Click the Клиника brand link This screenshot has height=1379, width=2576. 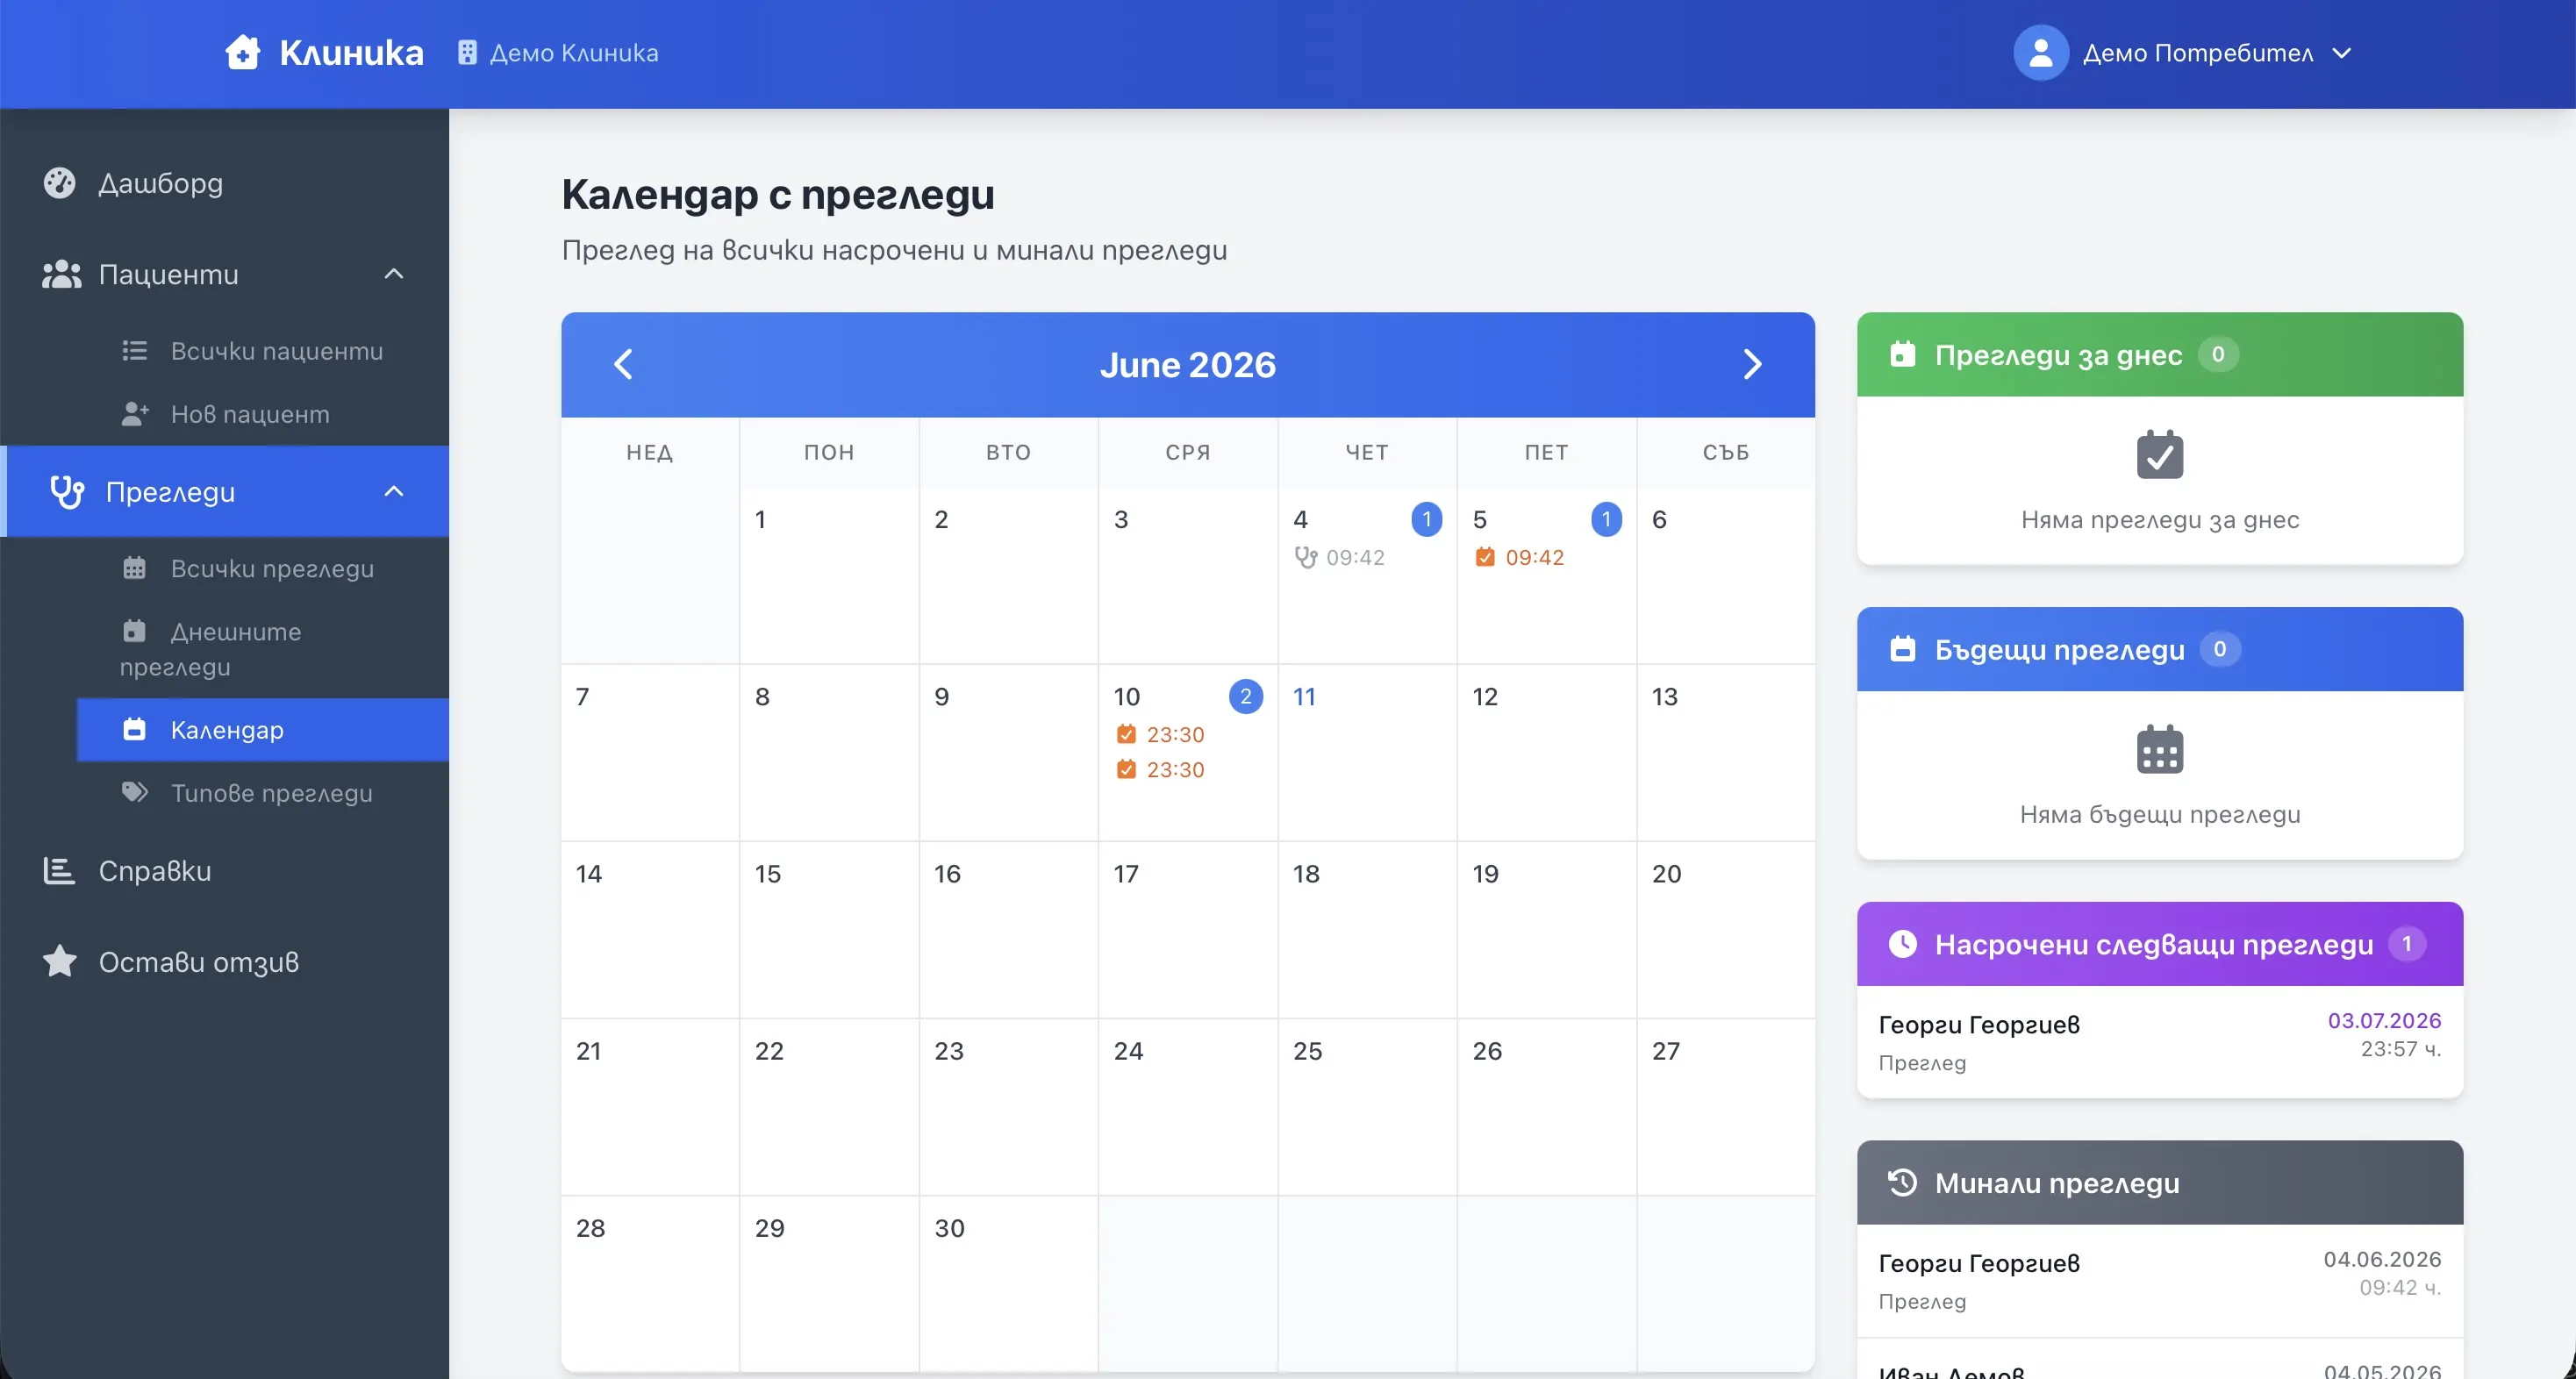[324, 52]
